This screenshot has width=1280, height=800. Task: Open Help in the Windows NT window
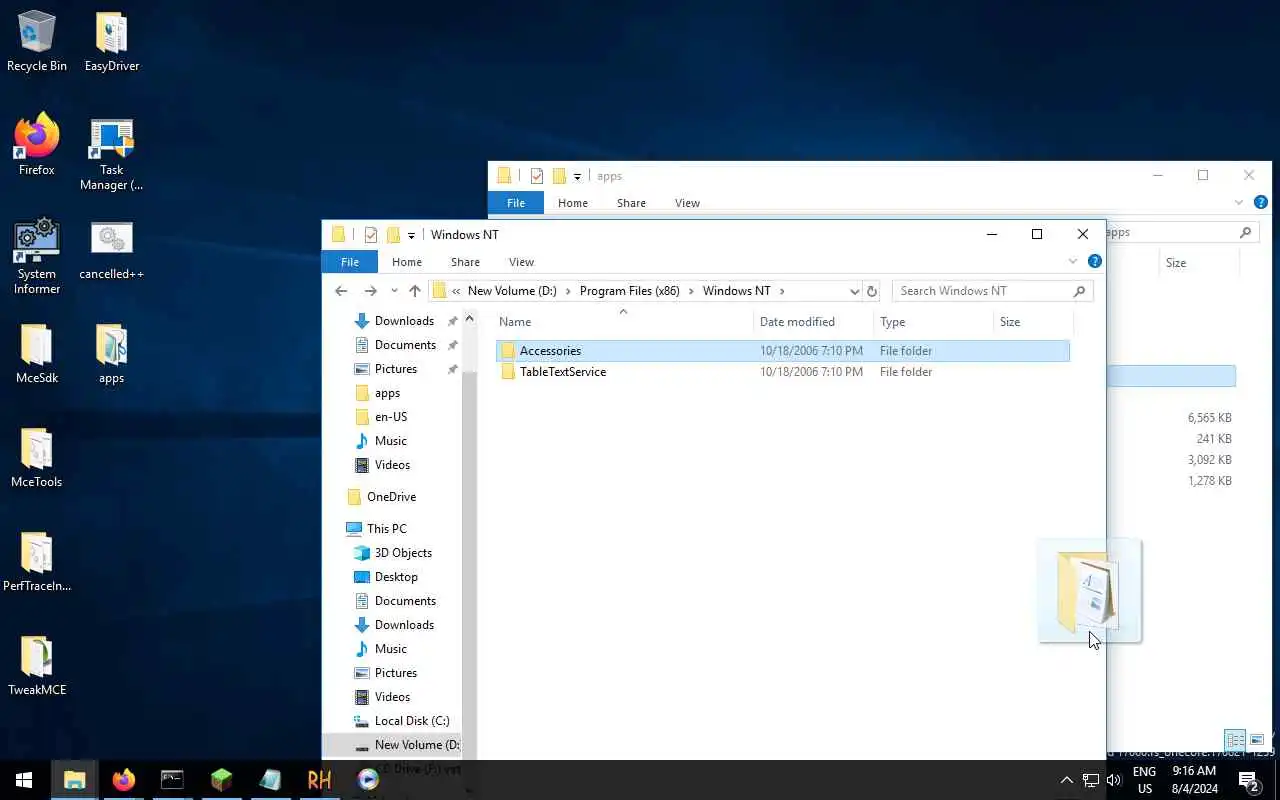(1095, 261)
